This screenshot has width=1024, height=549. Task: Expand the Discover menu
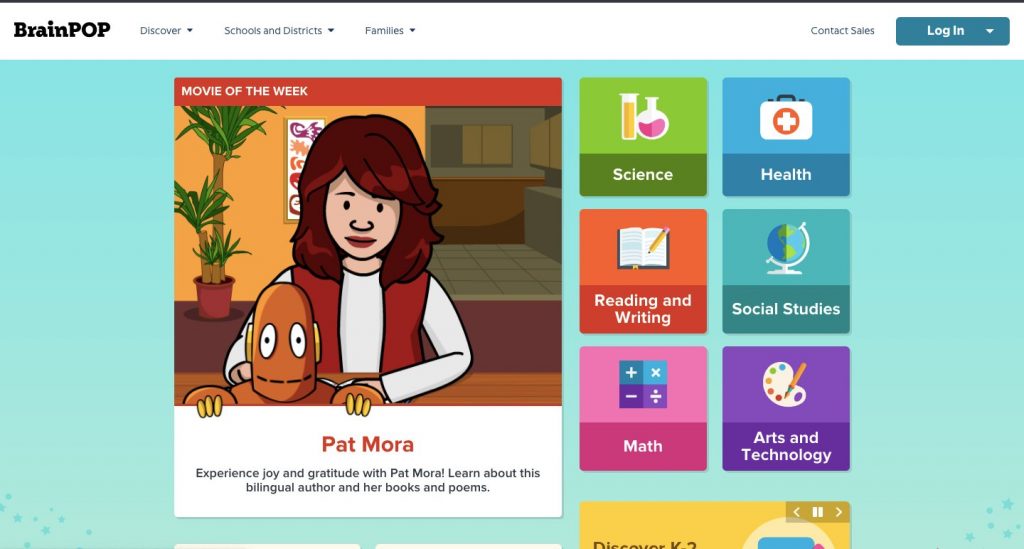(167, 31)
